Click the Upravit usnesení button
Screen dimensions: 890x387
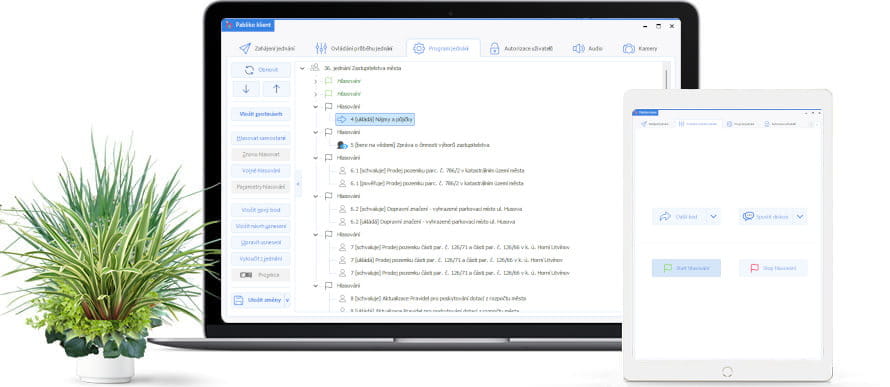pos(261,243)
